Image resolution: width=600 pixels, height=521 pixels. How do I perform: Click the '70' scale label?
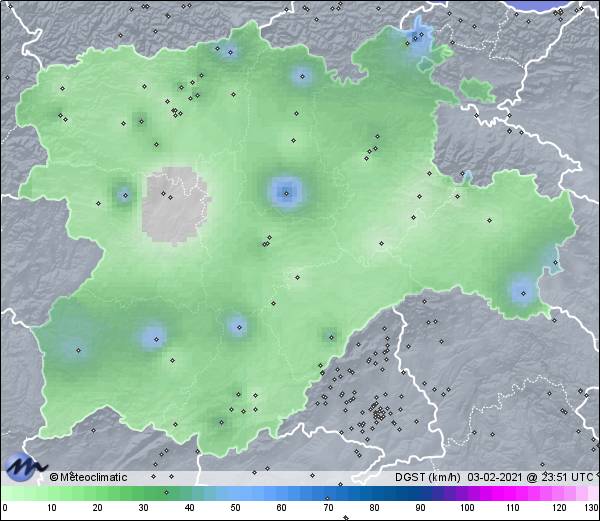328,508
